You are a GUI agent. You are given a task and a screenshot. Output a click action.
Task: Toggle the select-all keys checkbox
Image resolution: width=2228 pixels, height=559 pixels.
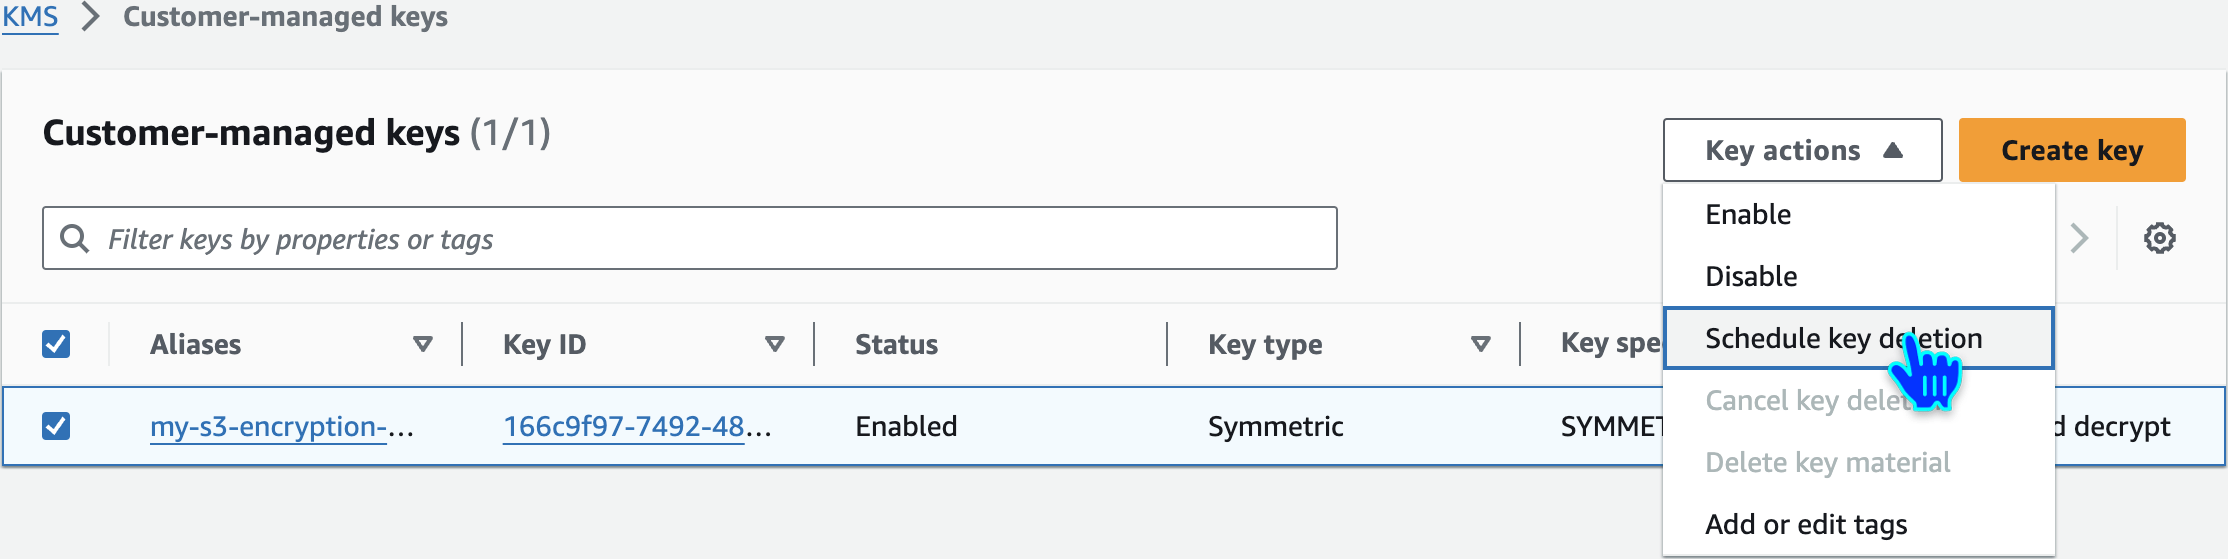coord(56,344)
